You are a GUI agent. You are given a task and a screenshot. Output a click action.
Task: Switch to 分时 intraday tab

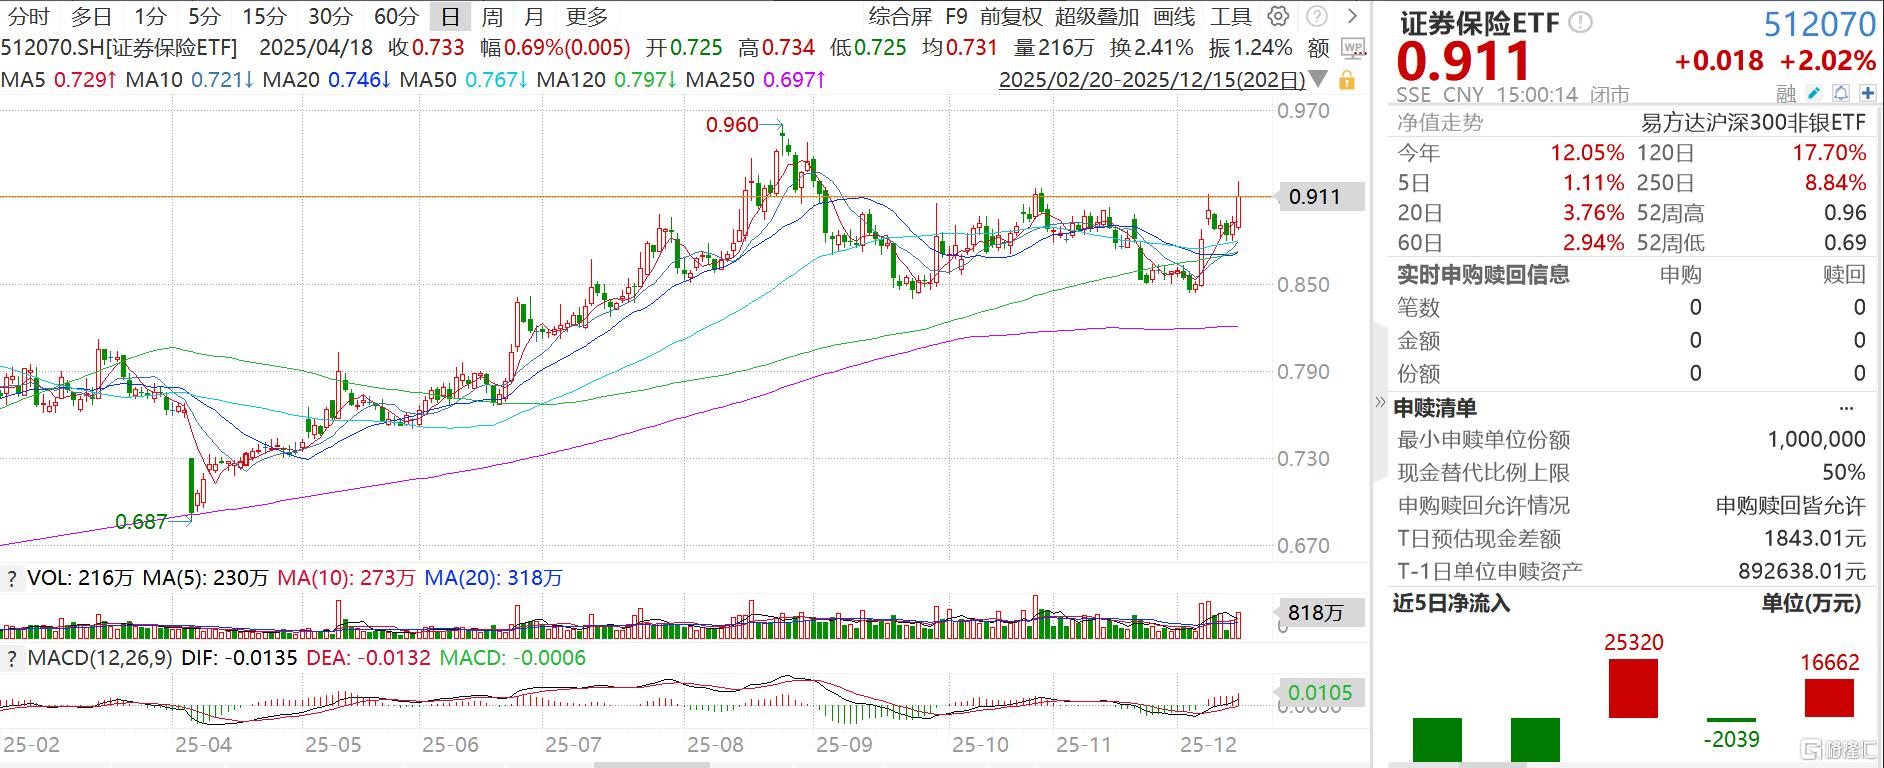[x=28, y=16]
